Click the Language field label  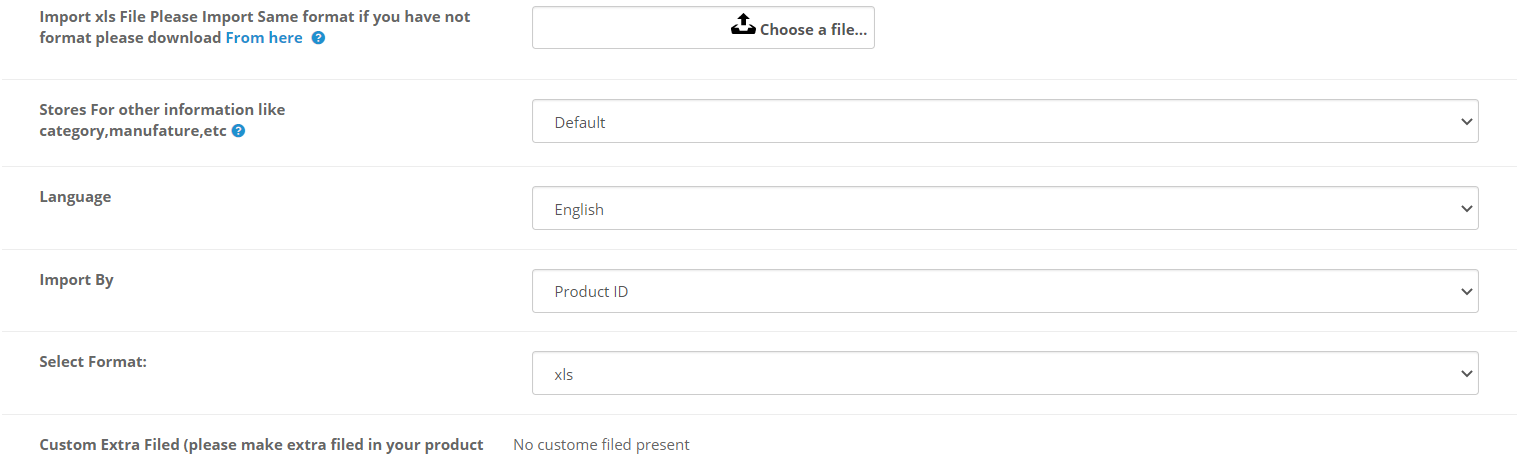point(75,197)
